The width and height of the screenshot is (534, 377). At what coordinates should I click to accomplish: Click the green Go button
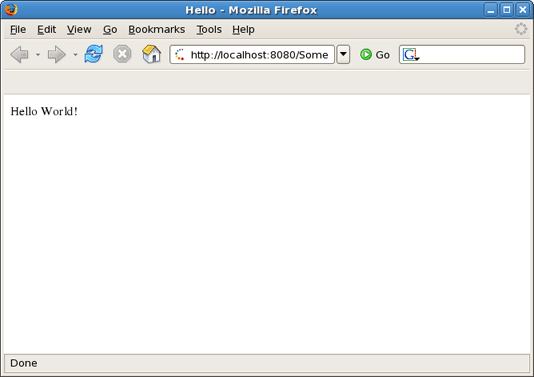click(375, 54)
